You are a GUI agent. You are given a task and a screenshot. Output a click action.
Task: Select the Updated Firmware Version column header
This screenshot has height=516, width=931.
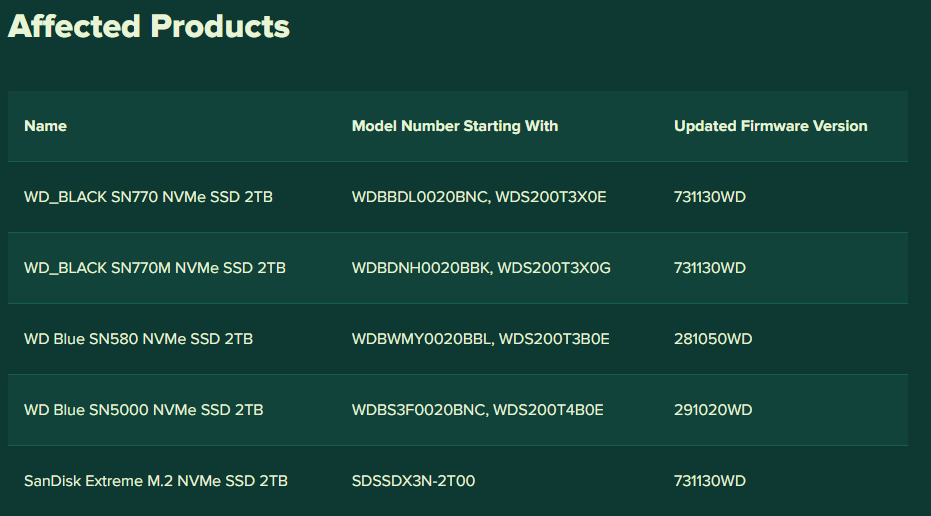771,126
